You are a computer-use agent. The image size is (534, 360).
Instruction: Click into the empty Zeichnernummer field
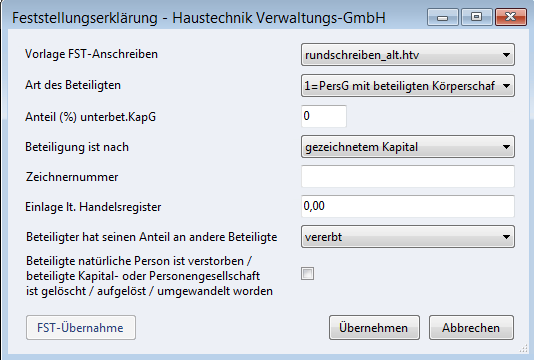(x=408, y=176)
